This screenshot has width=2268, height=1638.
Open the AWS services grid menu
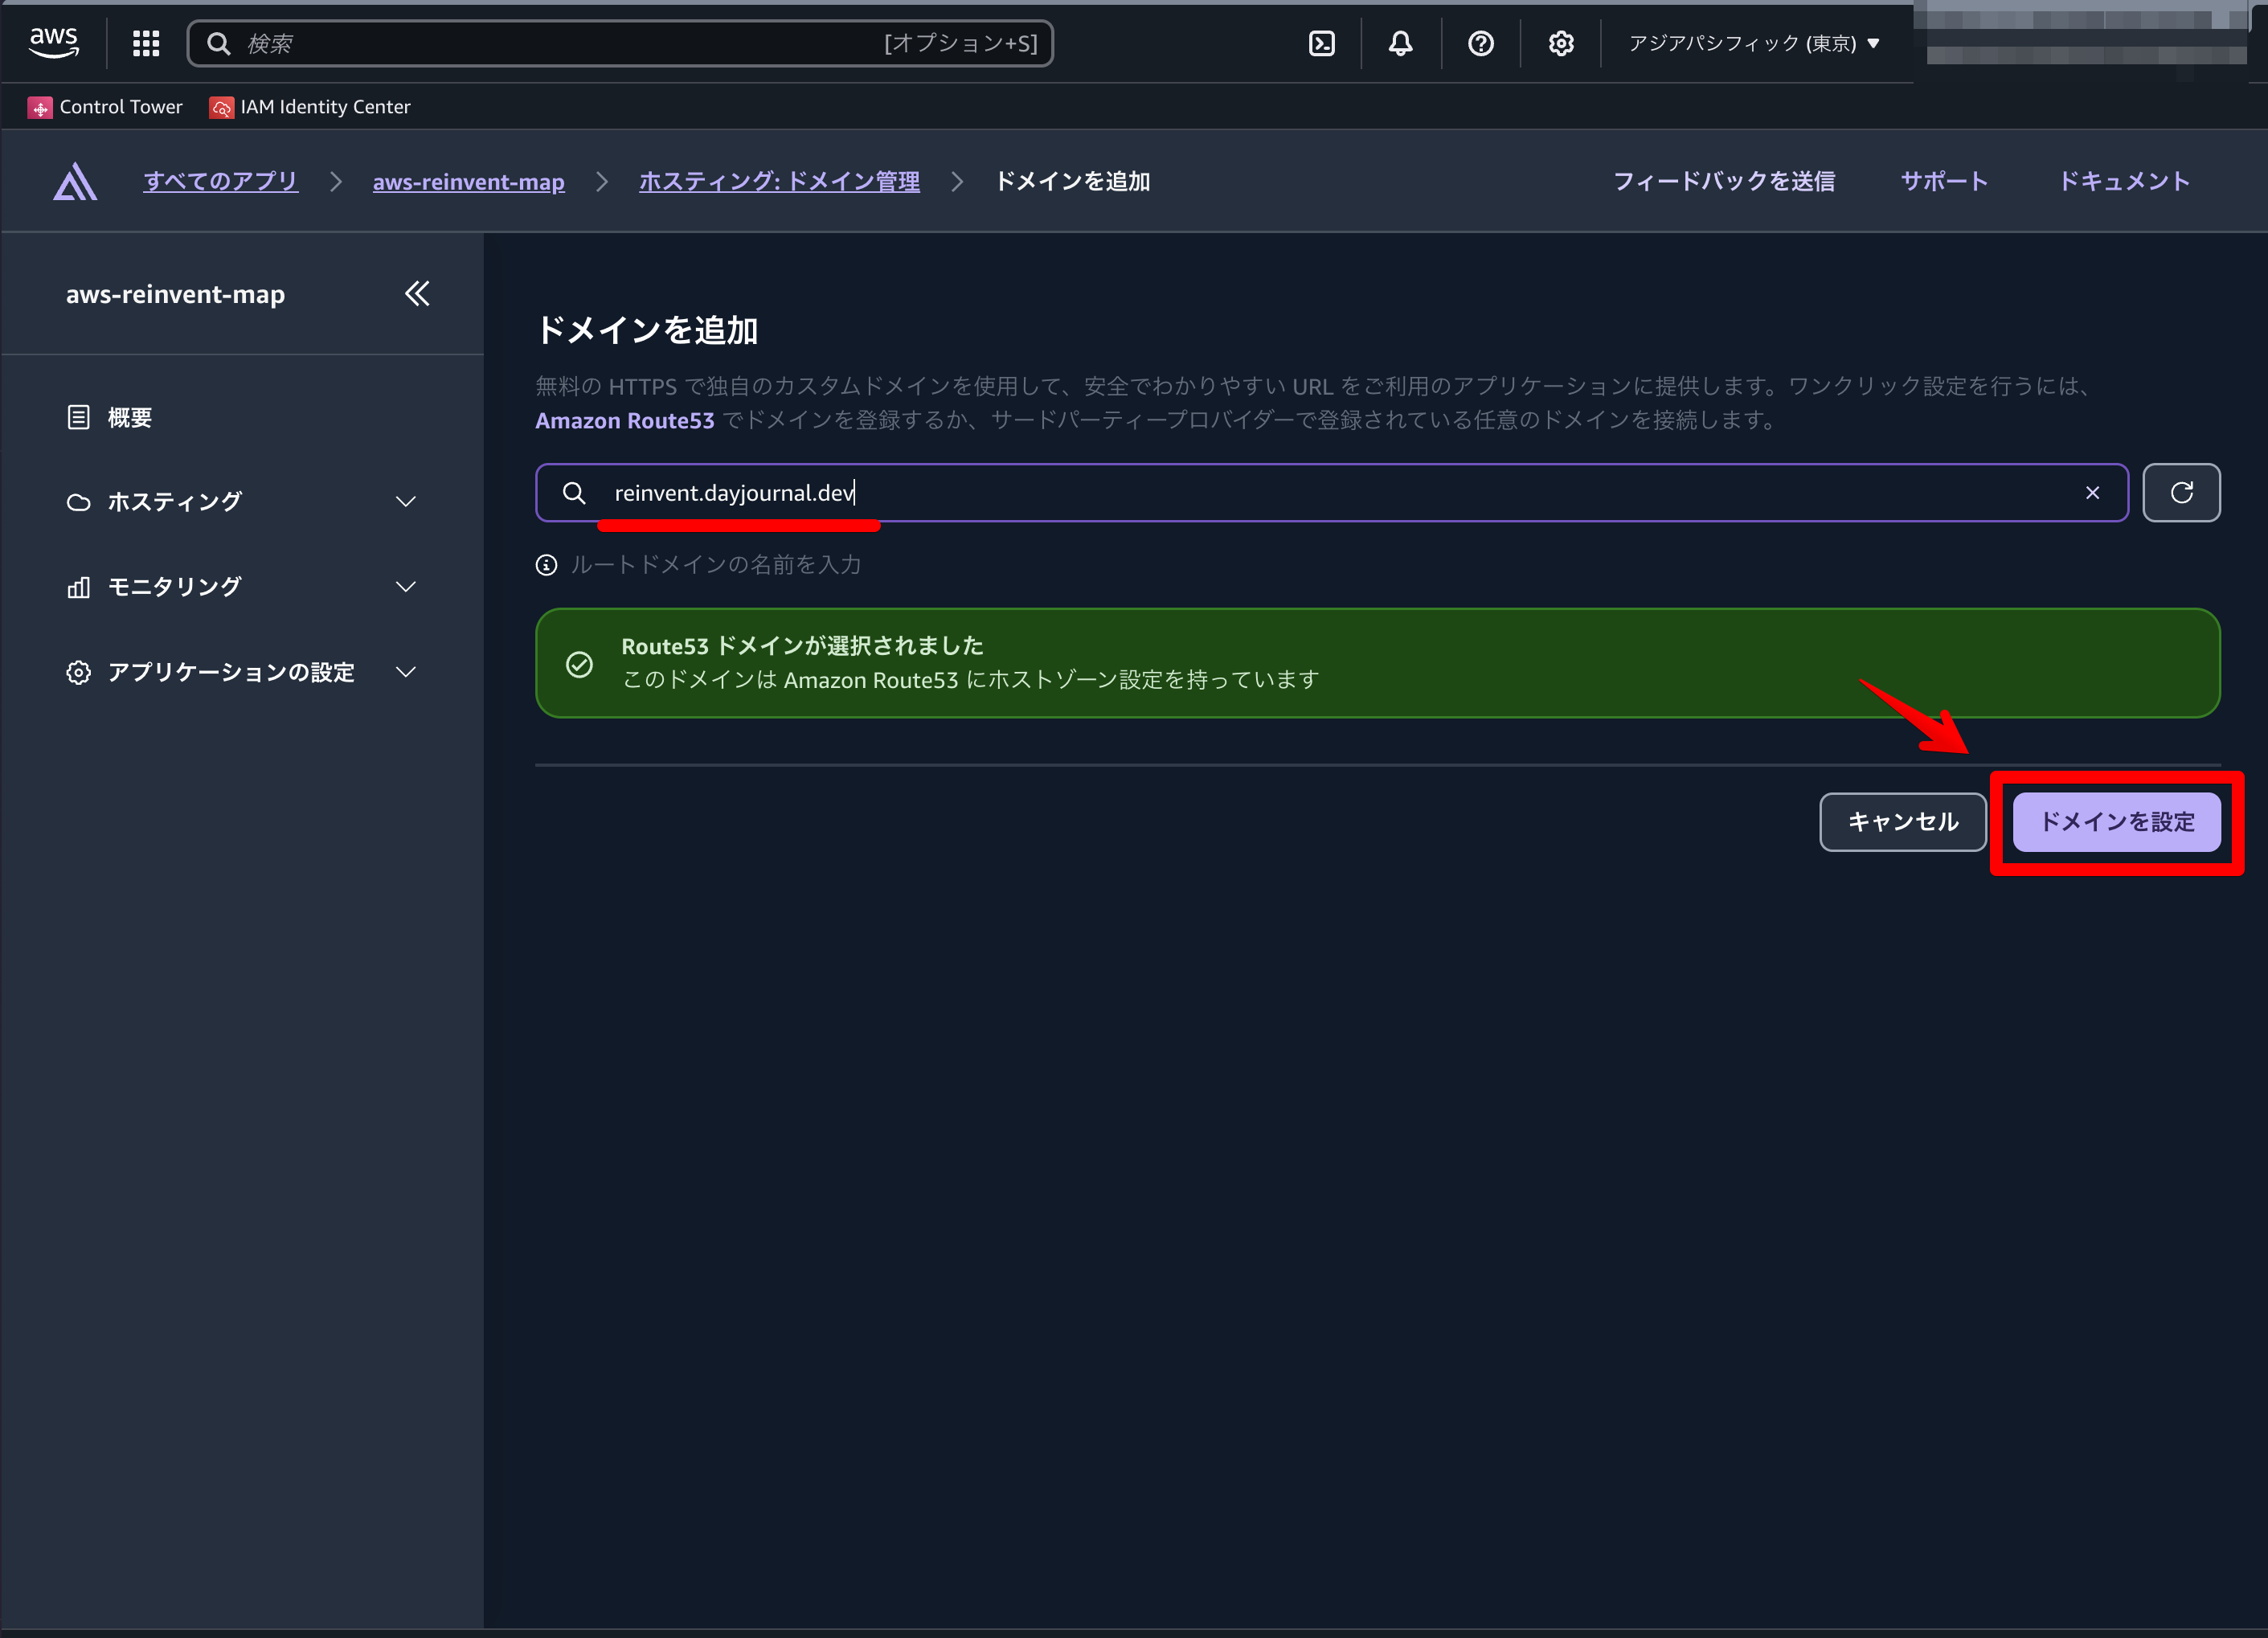point(146,43)
